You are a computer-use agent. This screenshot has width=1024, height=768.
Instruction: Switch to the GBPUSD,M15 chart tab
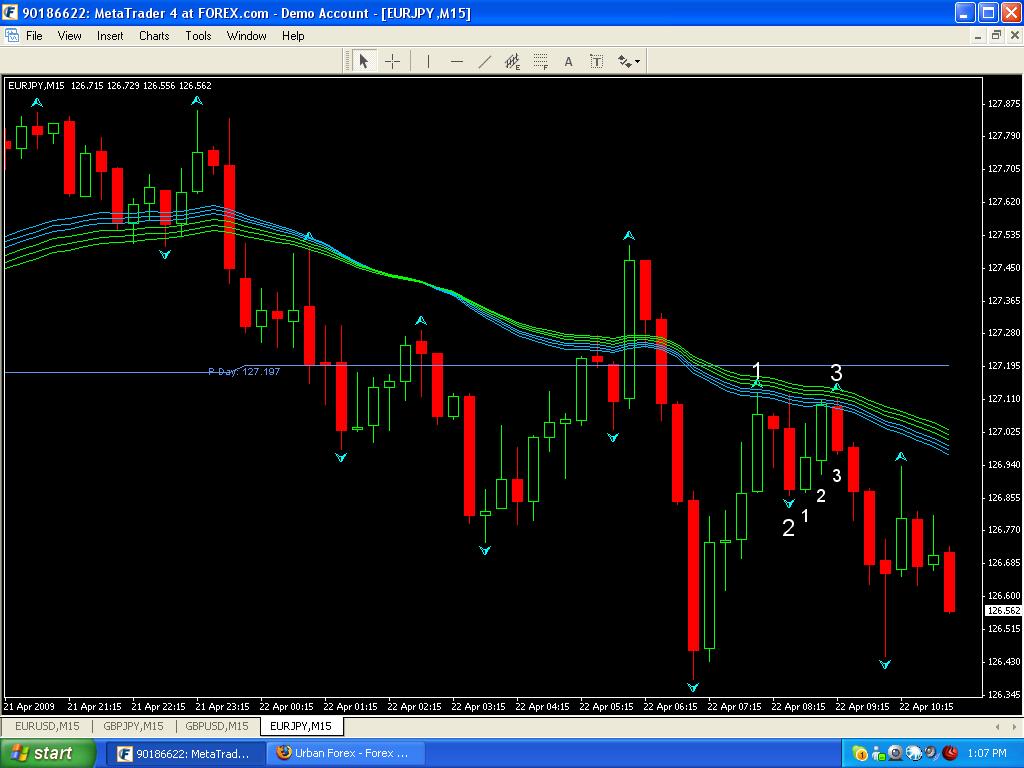(217, 726)
